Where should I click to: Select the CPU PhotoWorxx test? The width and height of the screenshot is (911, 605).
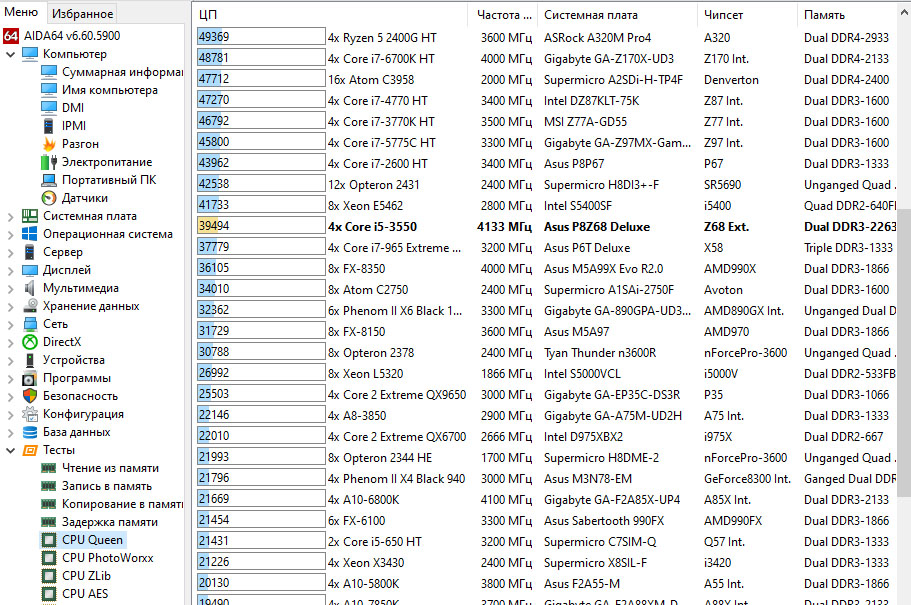(x=107, y=559)
